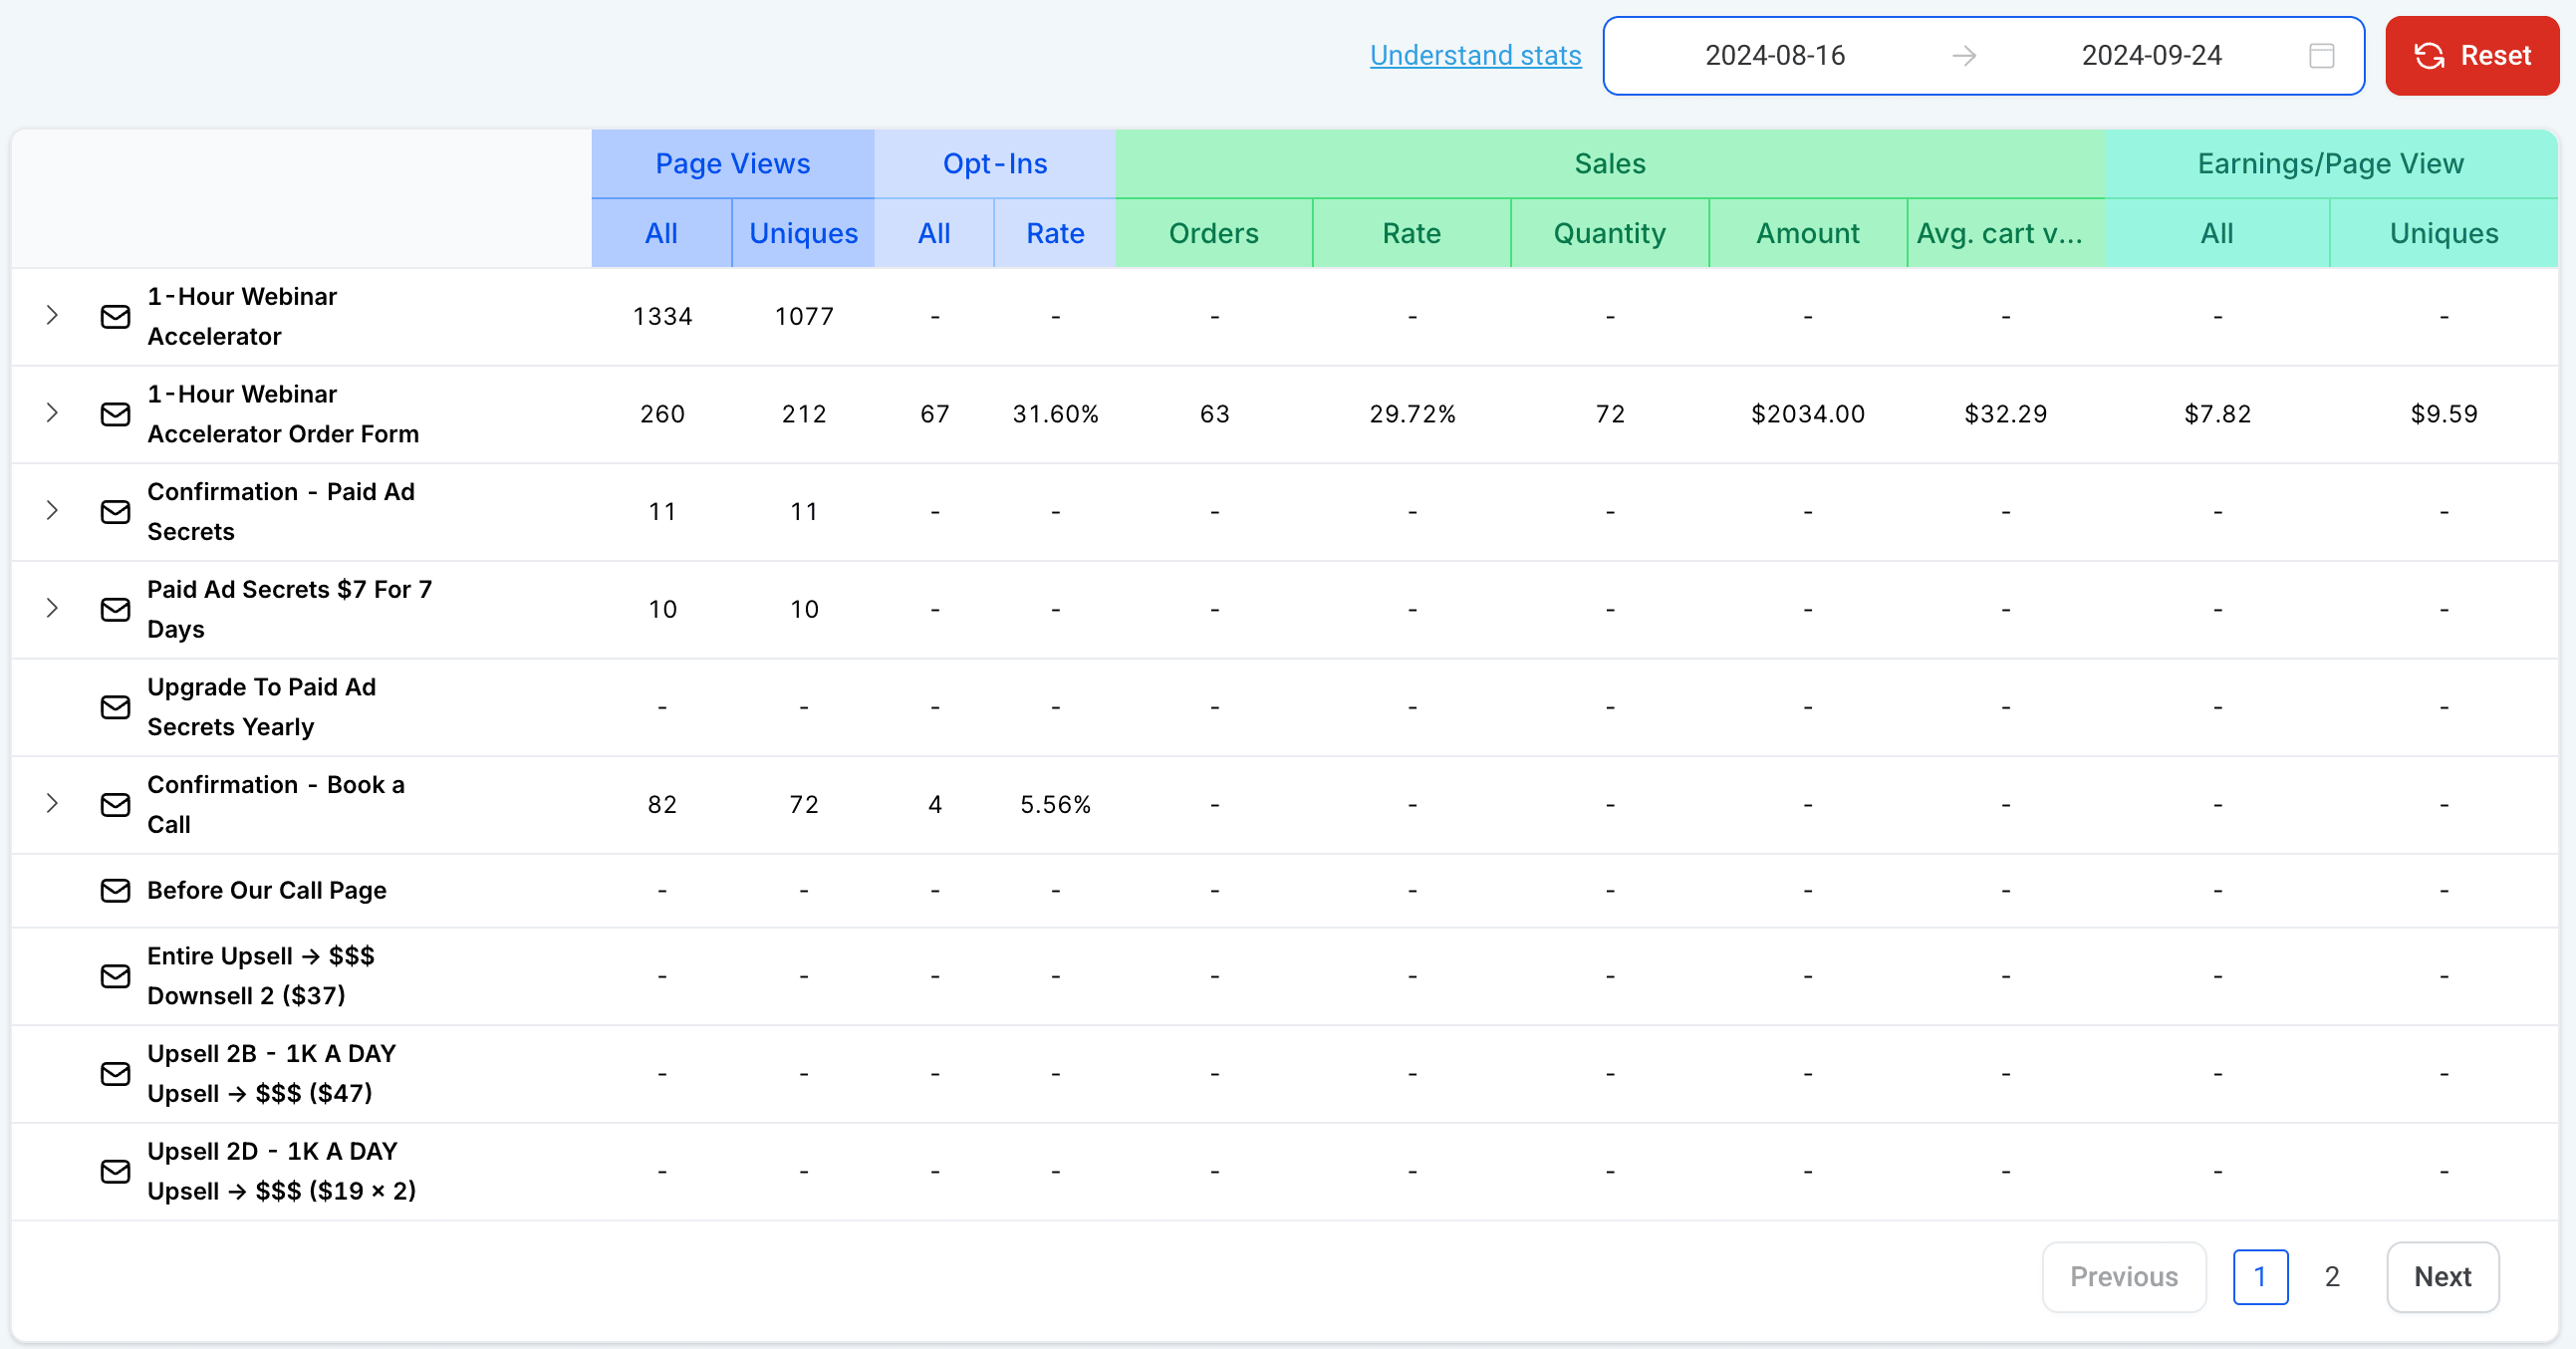Click envelope icon next to Before Our Call Page
Image resolution: width=2576 pixels, height=1349 pixels.
(115, 890)
